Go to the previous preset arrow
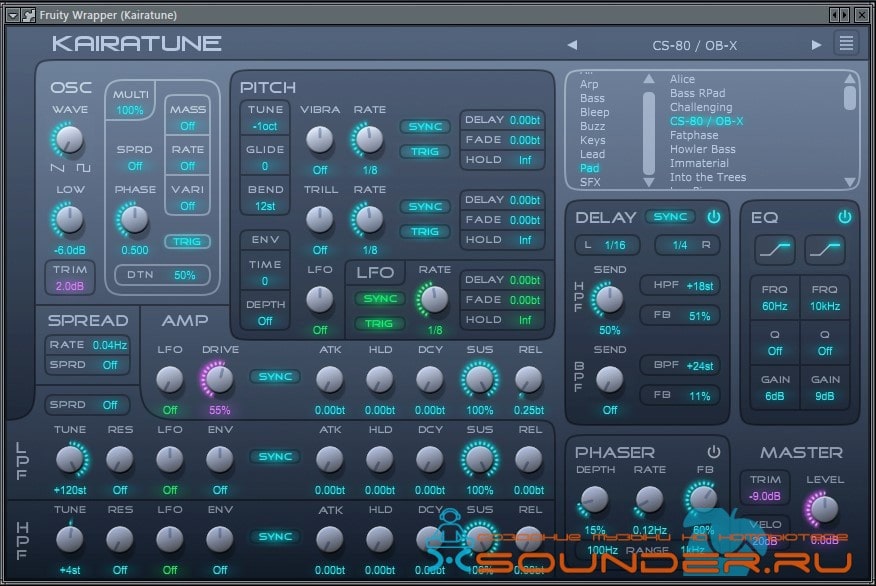Viewport: 876px width, 586px height. pos(572,45)
